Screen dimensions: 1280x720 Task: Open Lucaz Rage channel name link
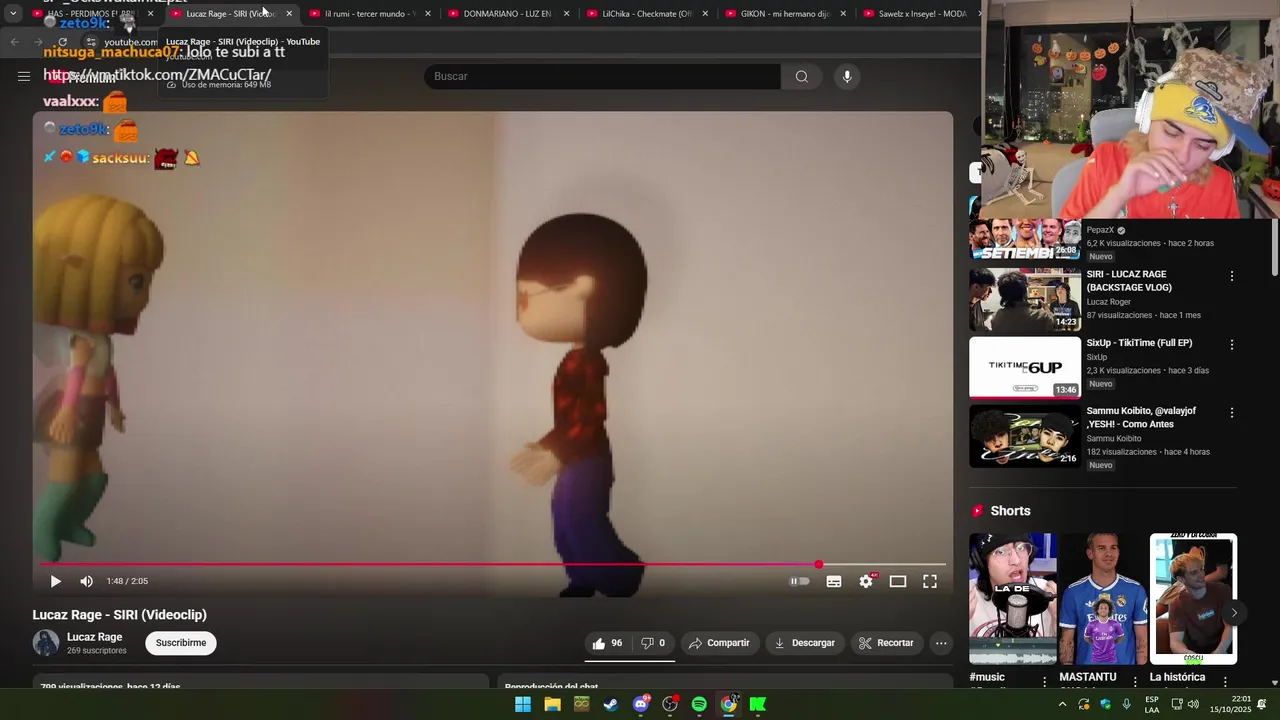[x=95, y=637]
